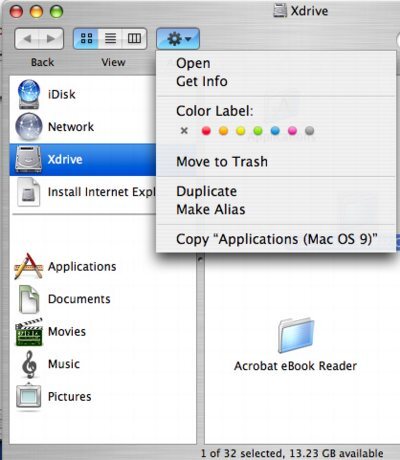
Task: Choose Move to Trash
Action: (x=276, y=162)
